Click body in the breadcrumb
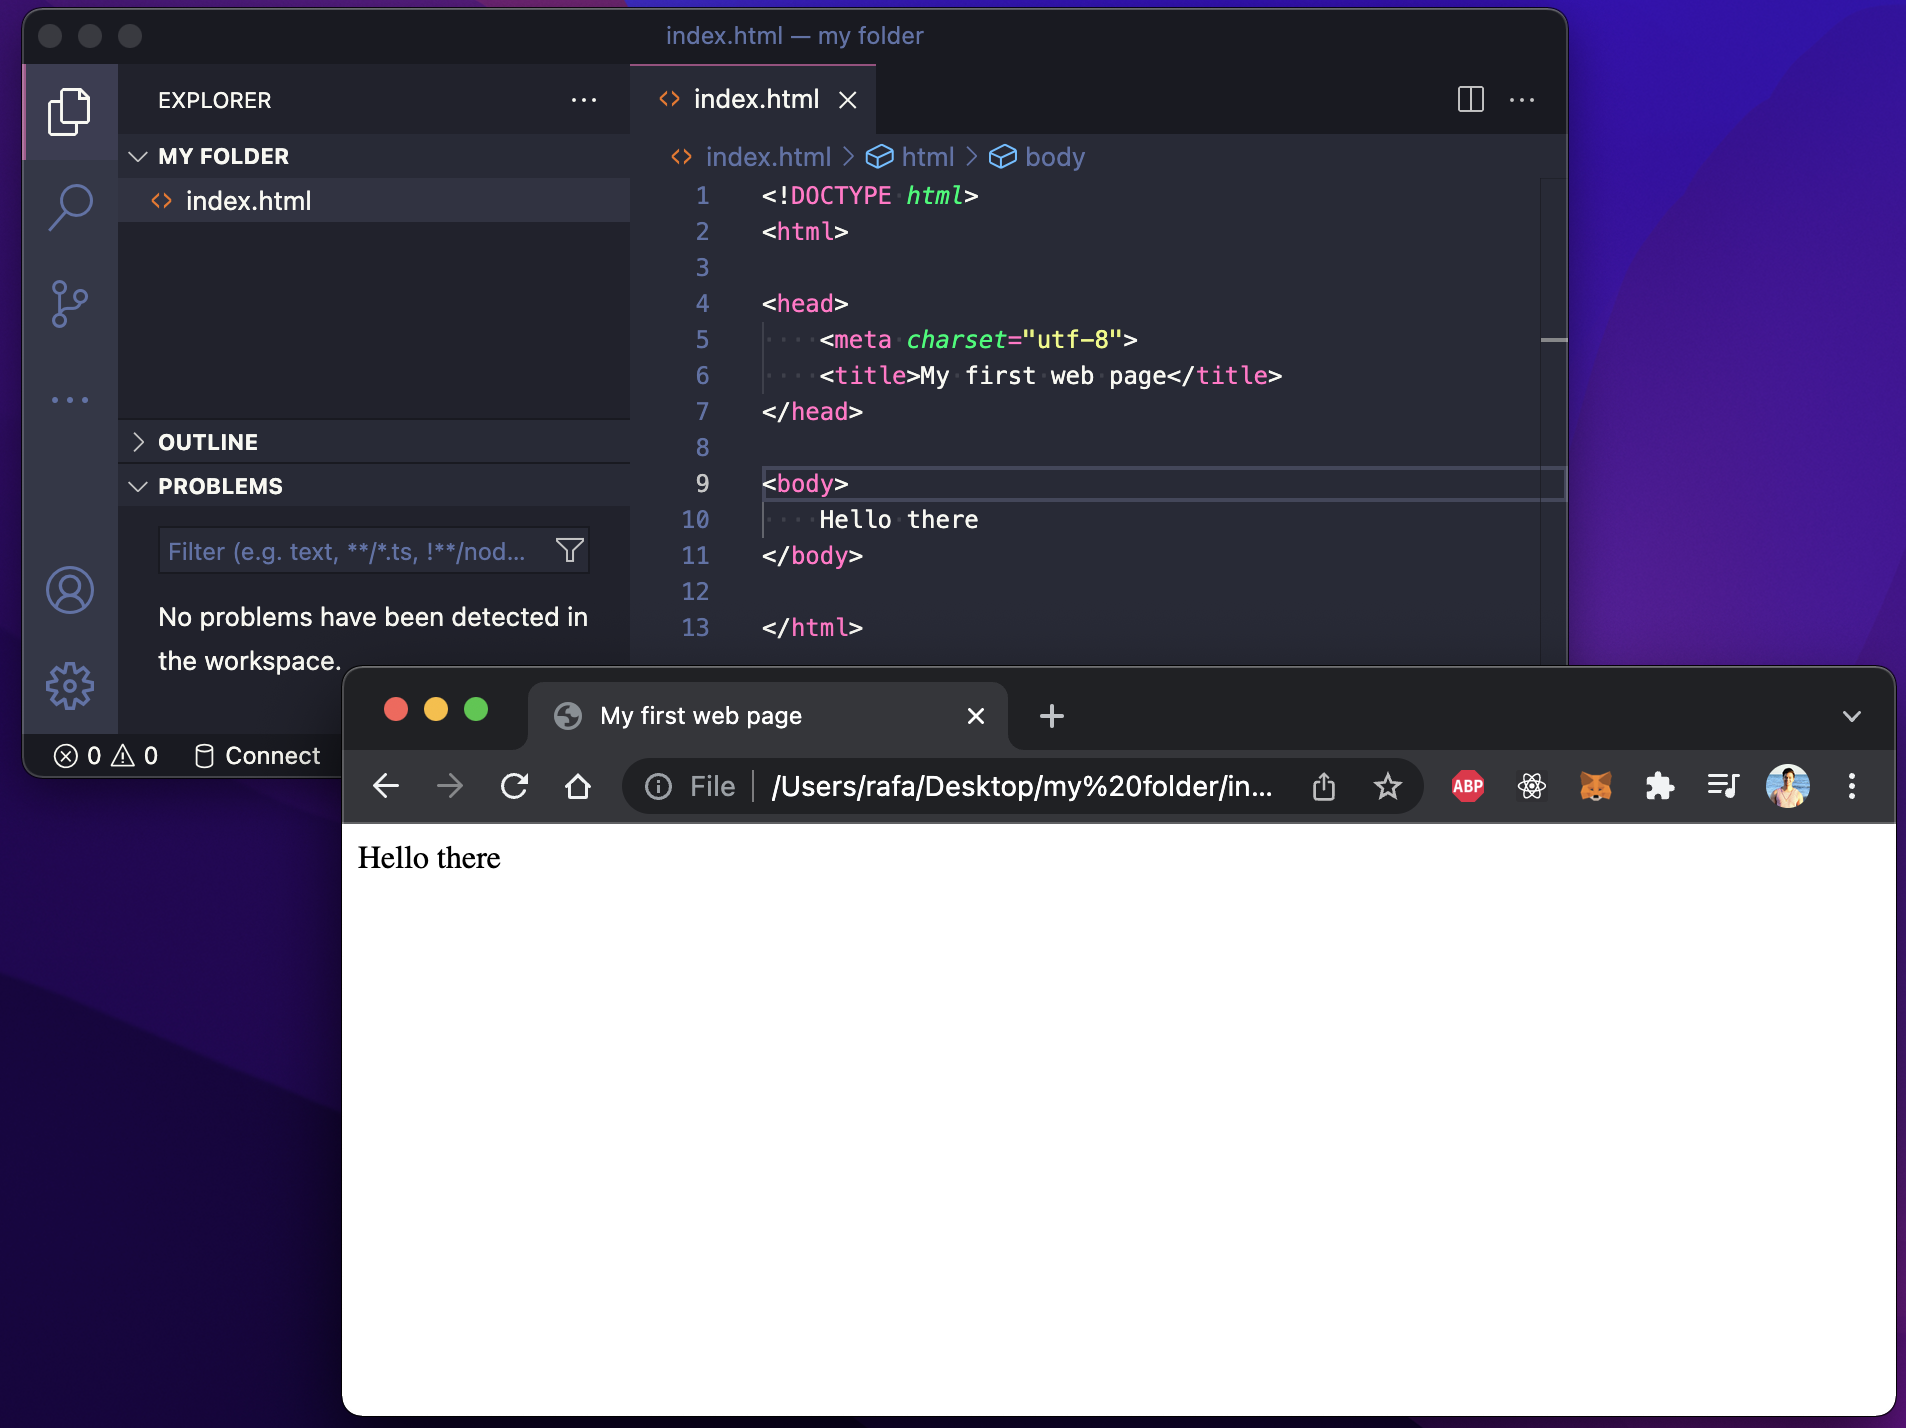 point(1055,157)
